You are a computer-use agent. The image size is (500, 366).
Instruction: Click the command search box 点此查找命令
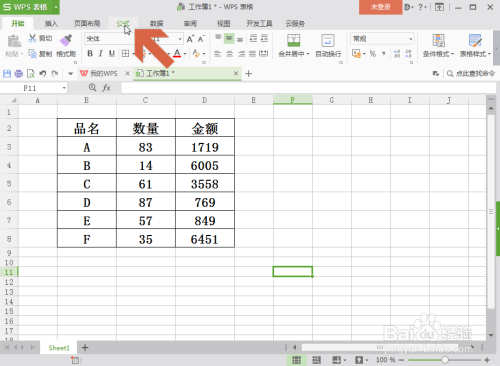pyautogui.click(x=471, y=73)
